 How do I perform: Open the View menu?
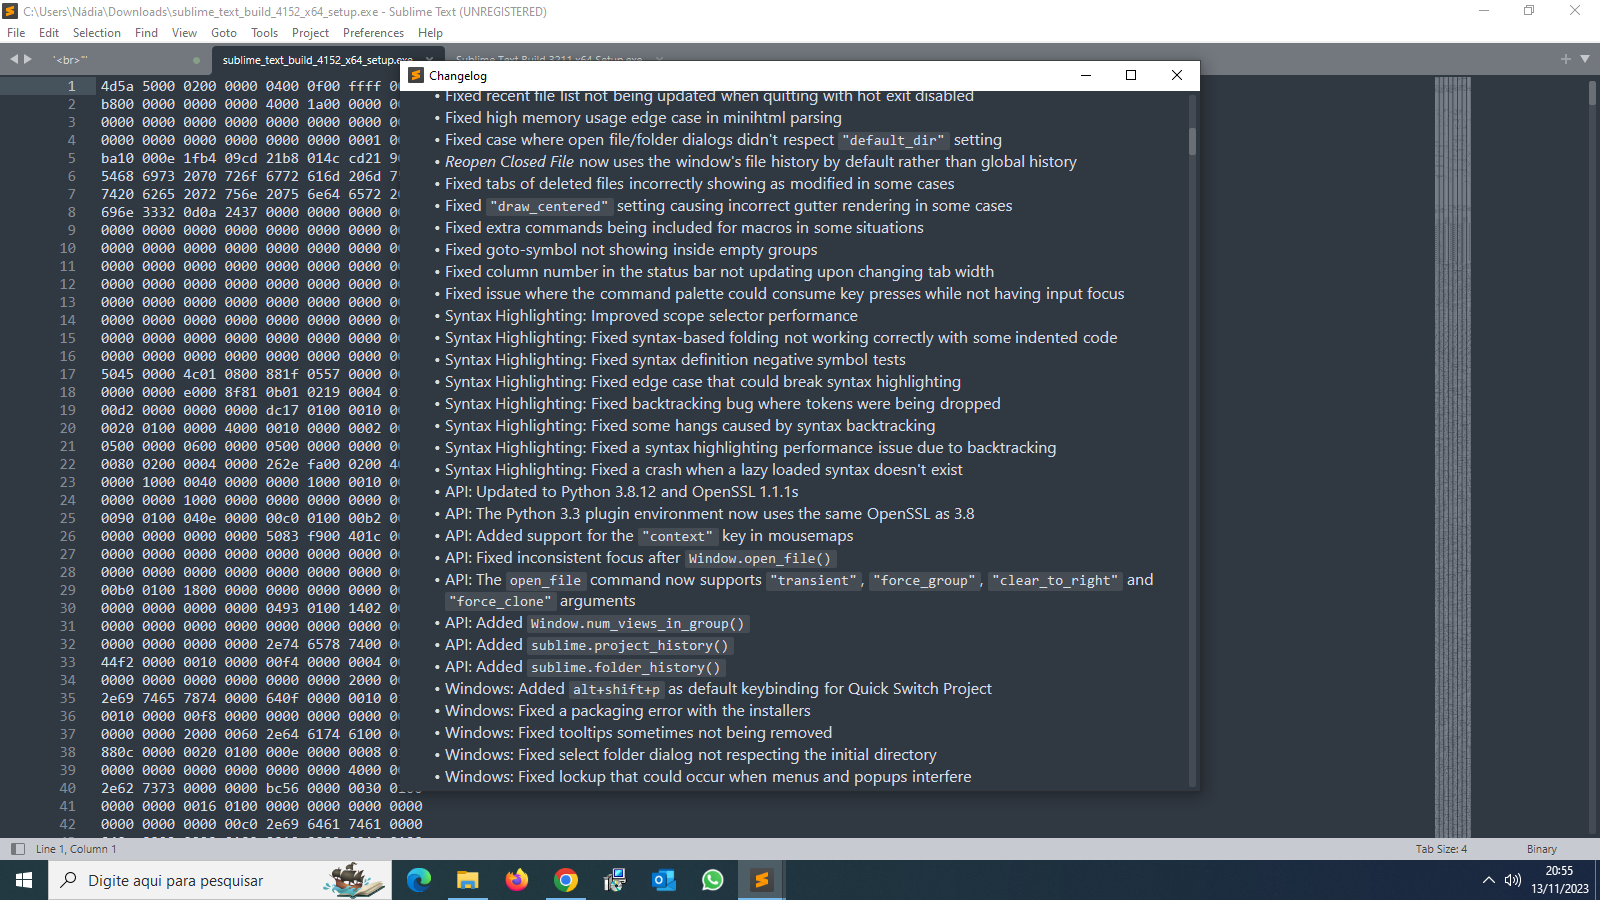click(x=184, y=33)
